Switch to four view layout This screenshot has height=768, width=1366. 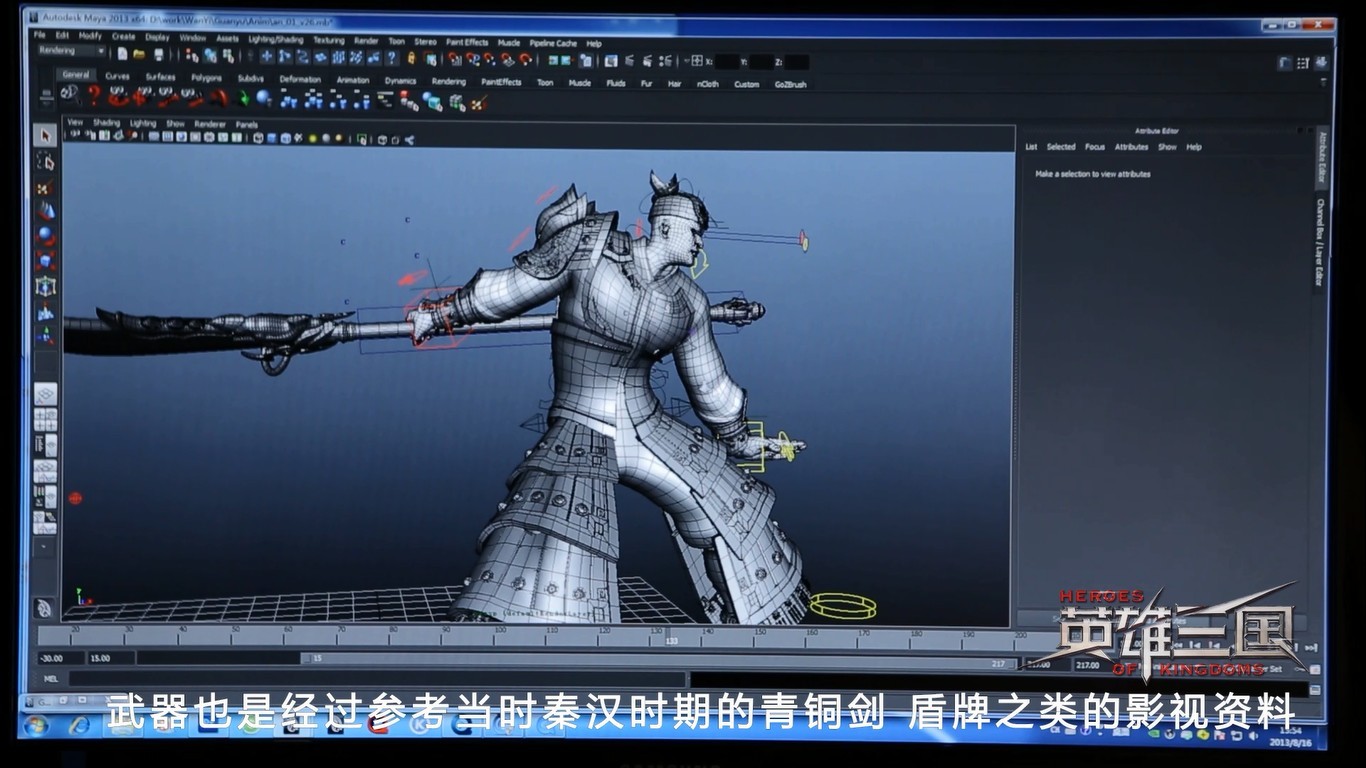click(x=45, y=420)
